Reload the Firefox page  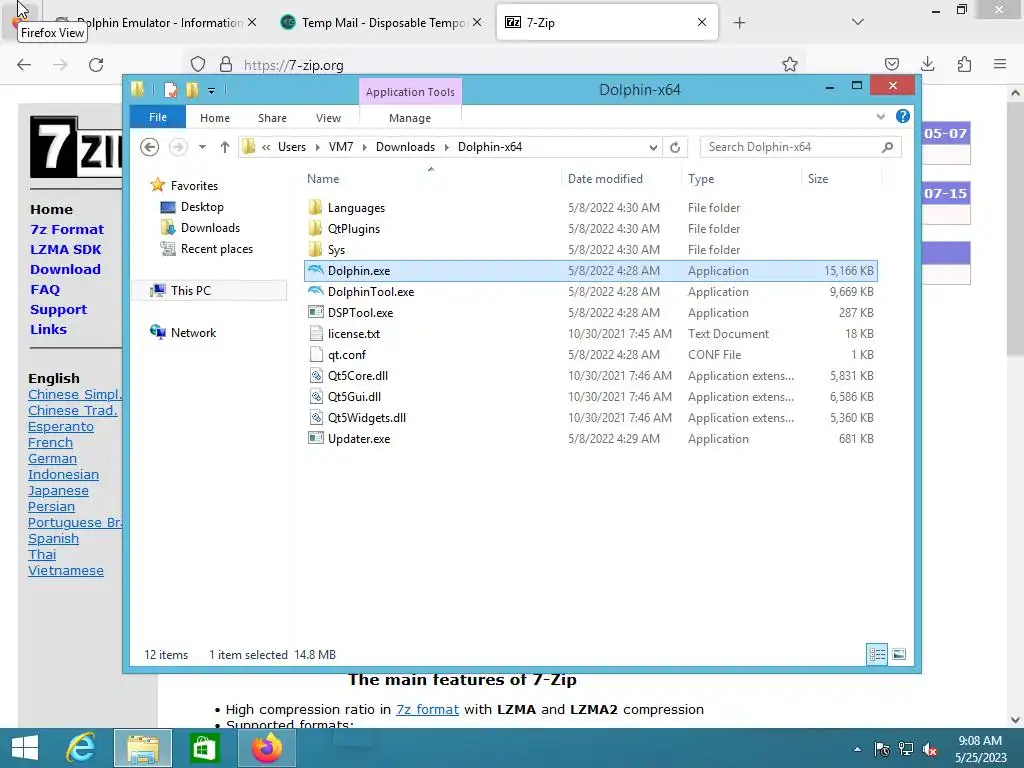[96, 65]
